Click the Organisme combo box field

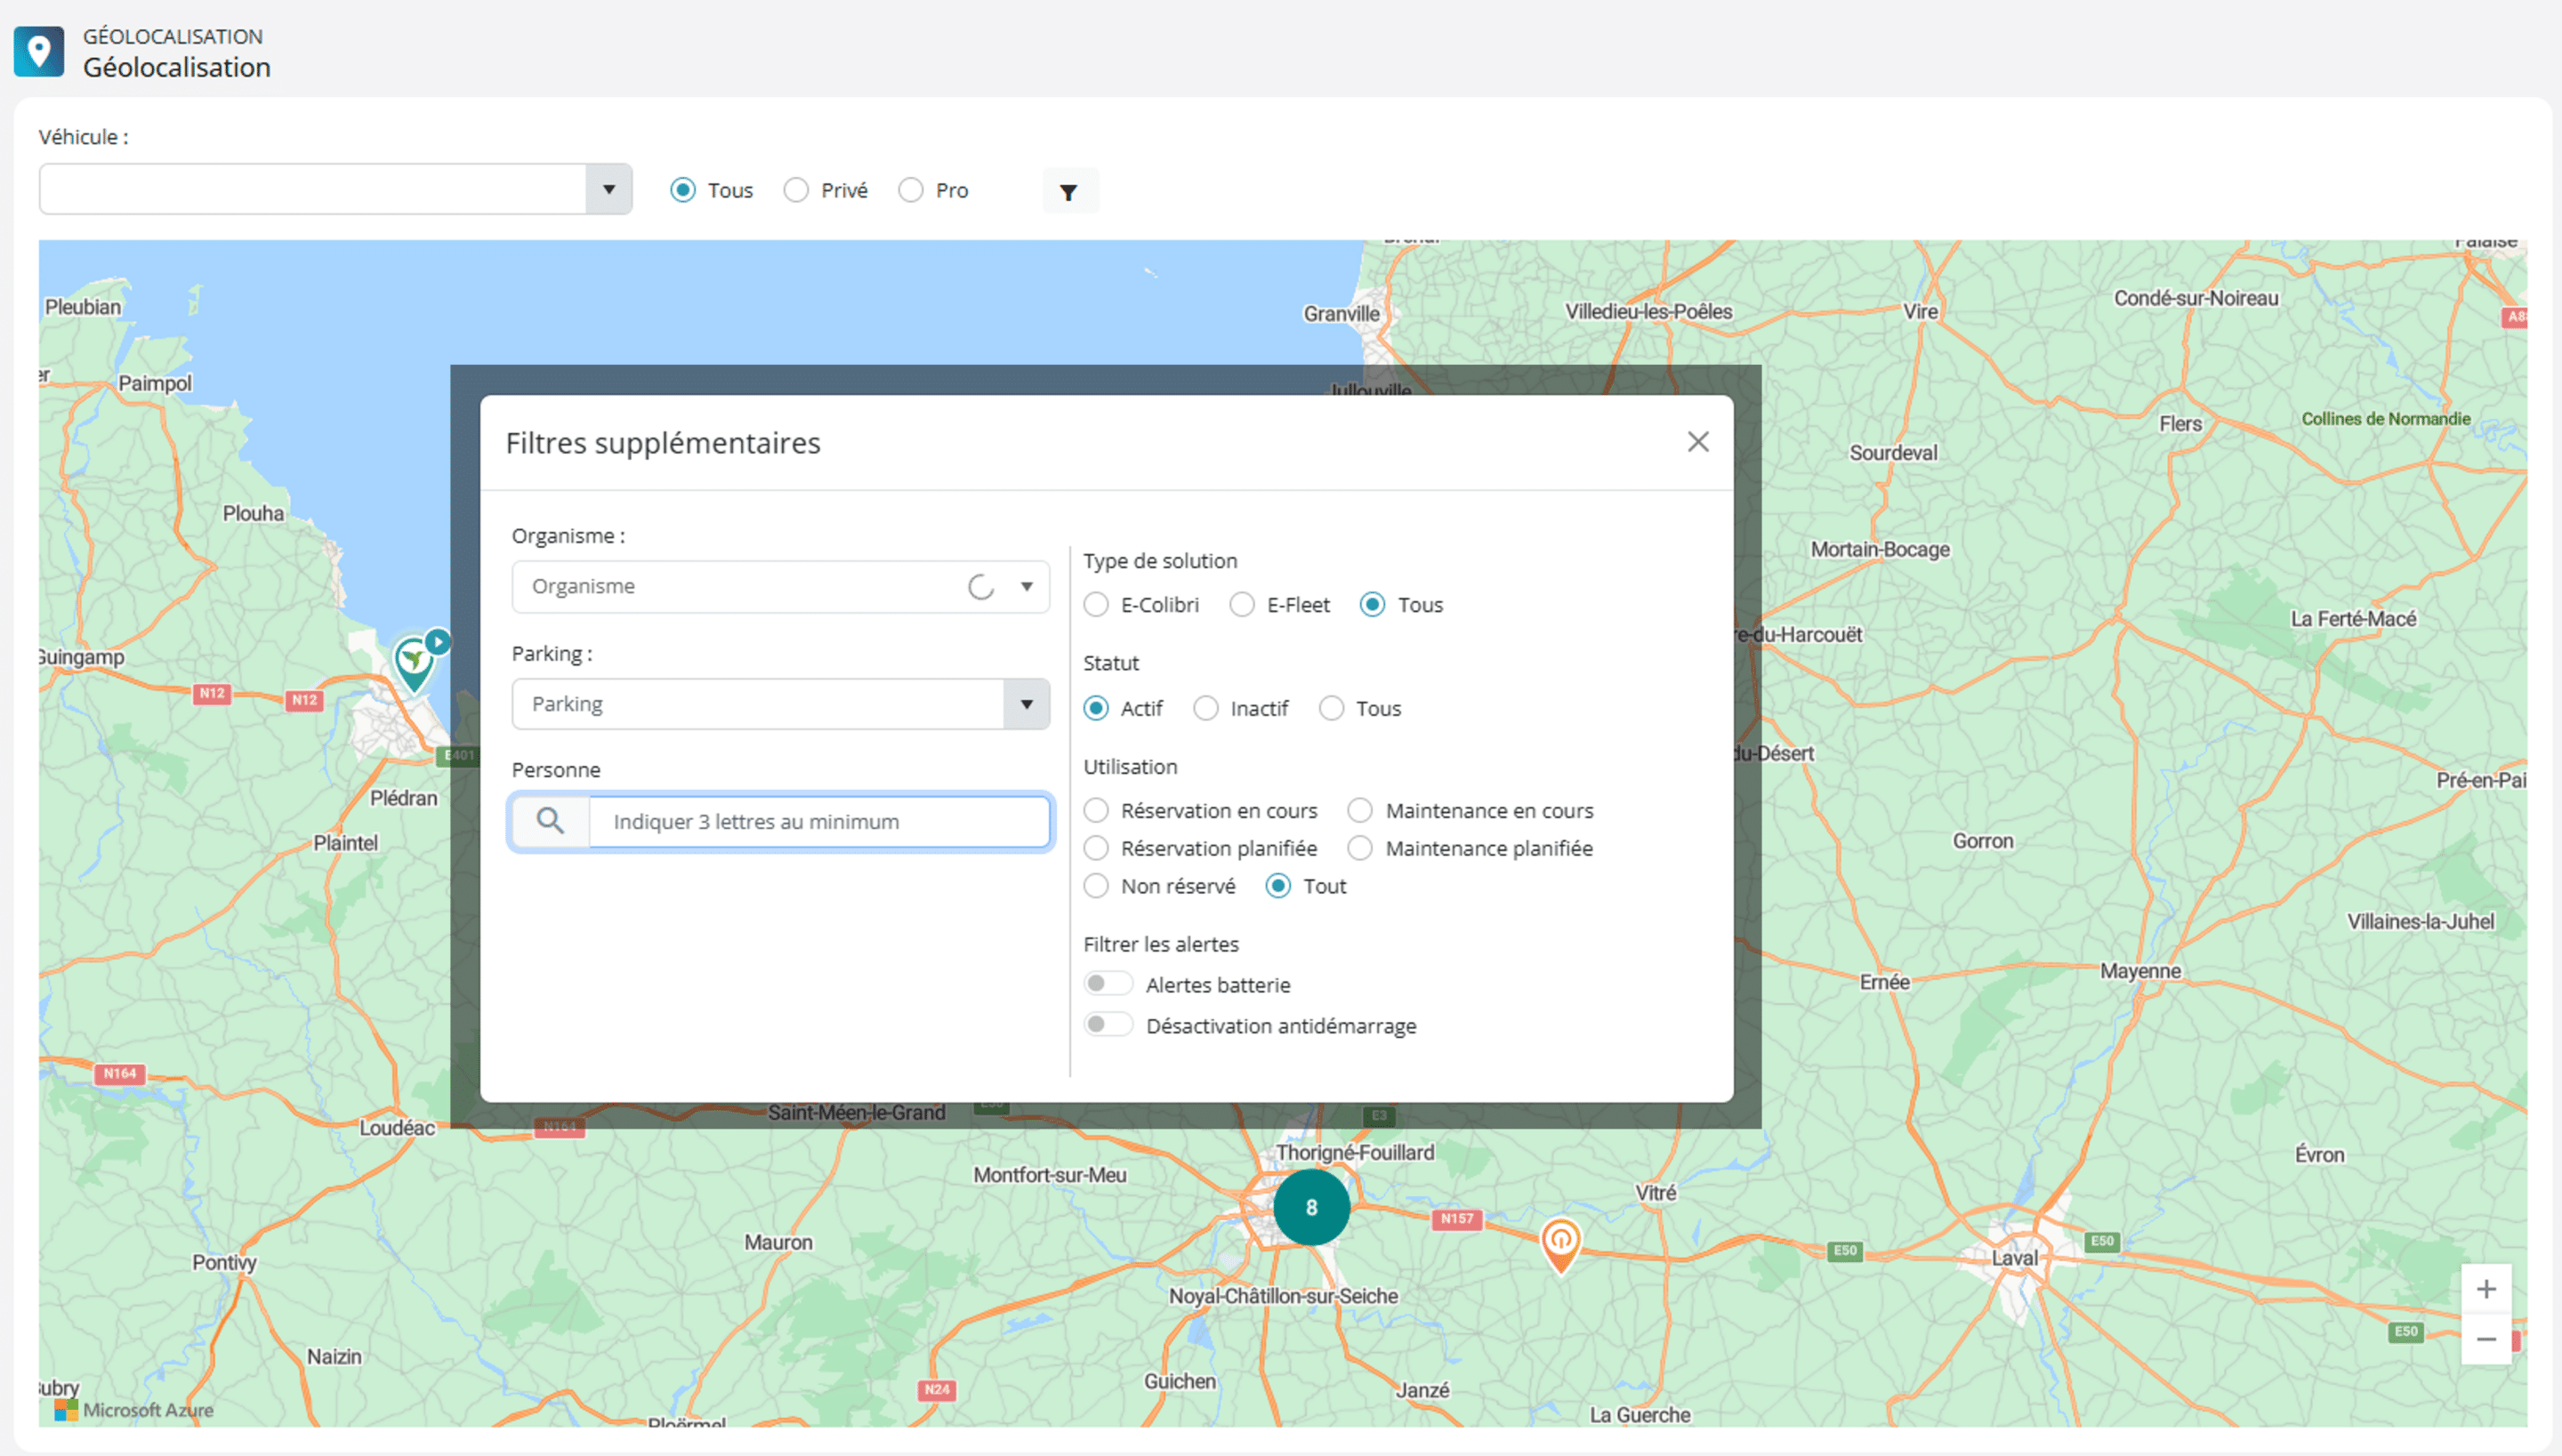[x=780, y=587]
